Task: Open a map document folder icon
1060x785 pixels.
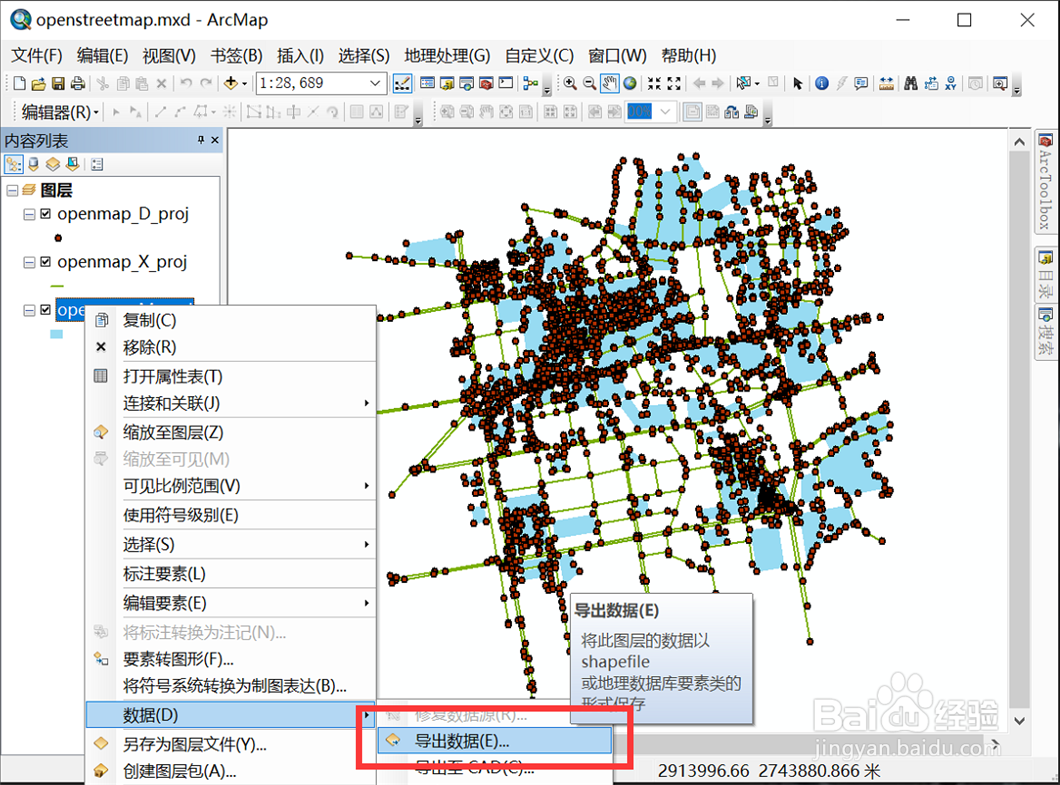Action: pos(39,83)
